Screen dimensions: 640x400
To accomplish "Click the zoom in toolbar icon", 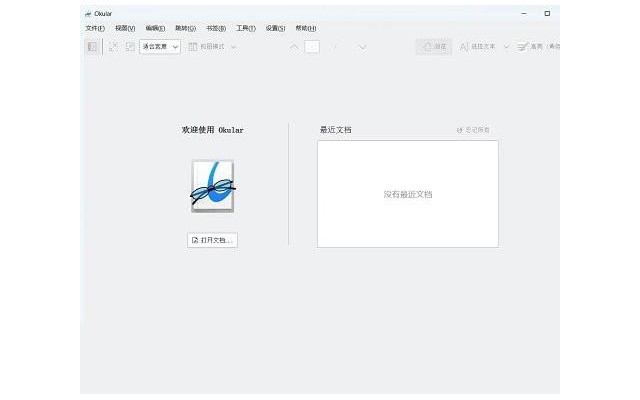I will pyautogui.click(x=130, y=47).
